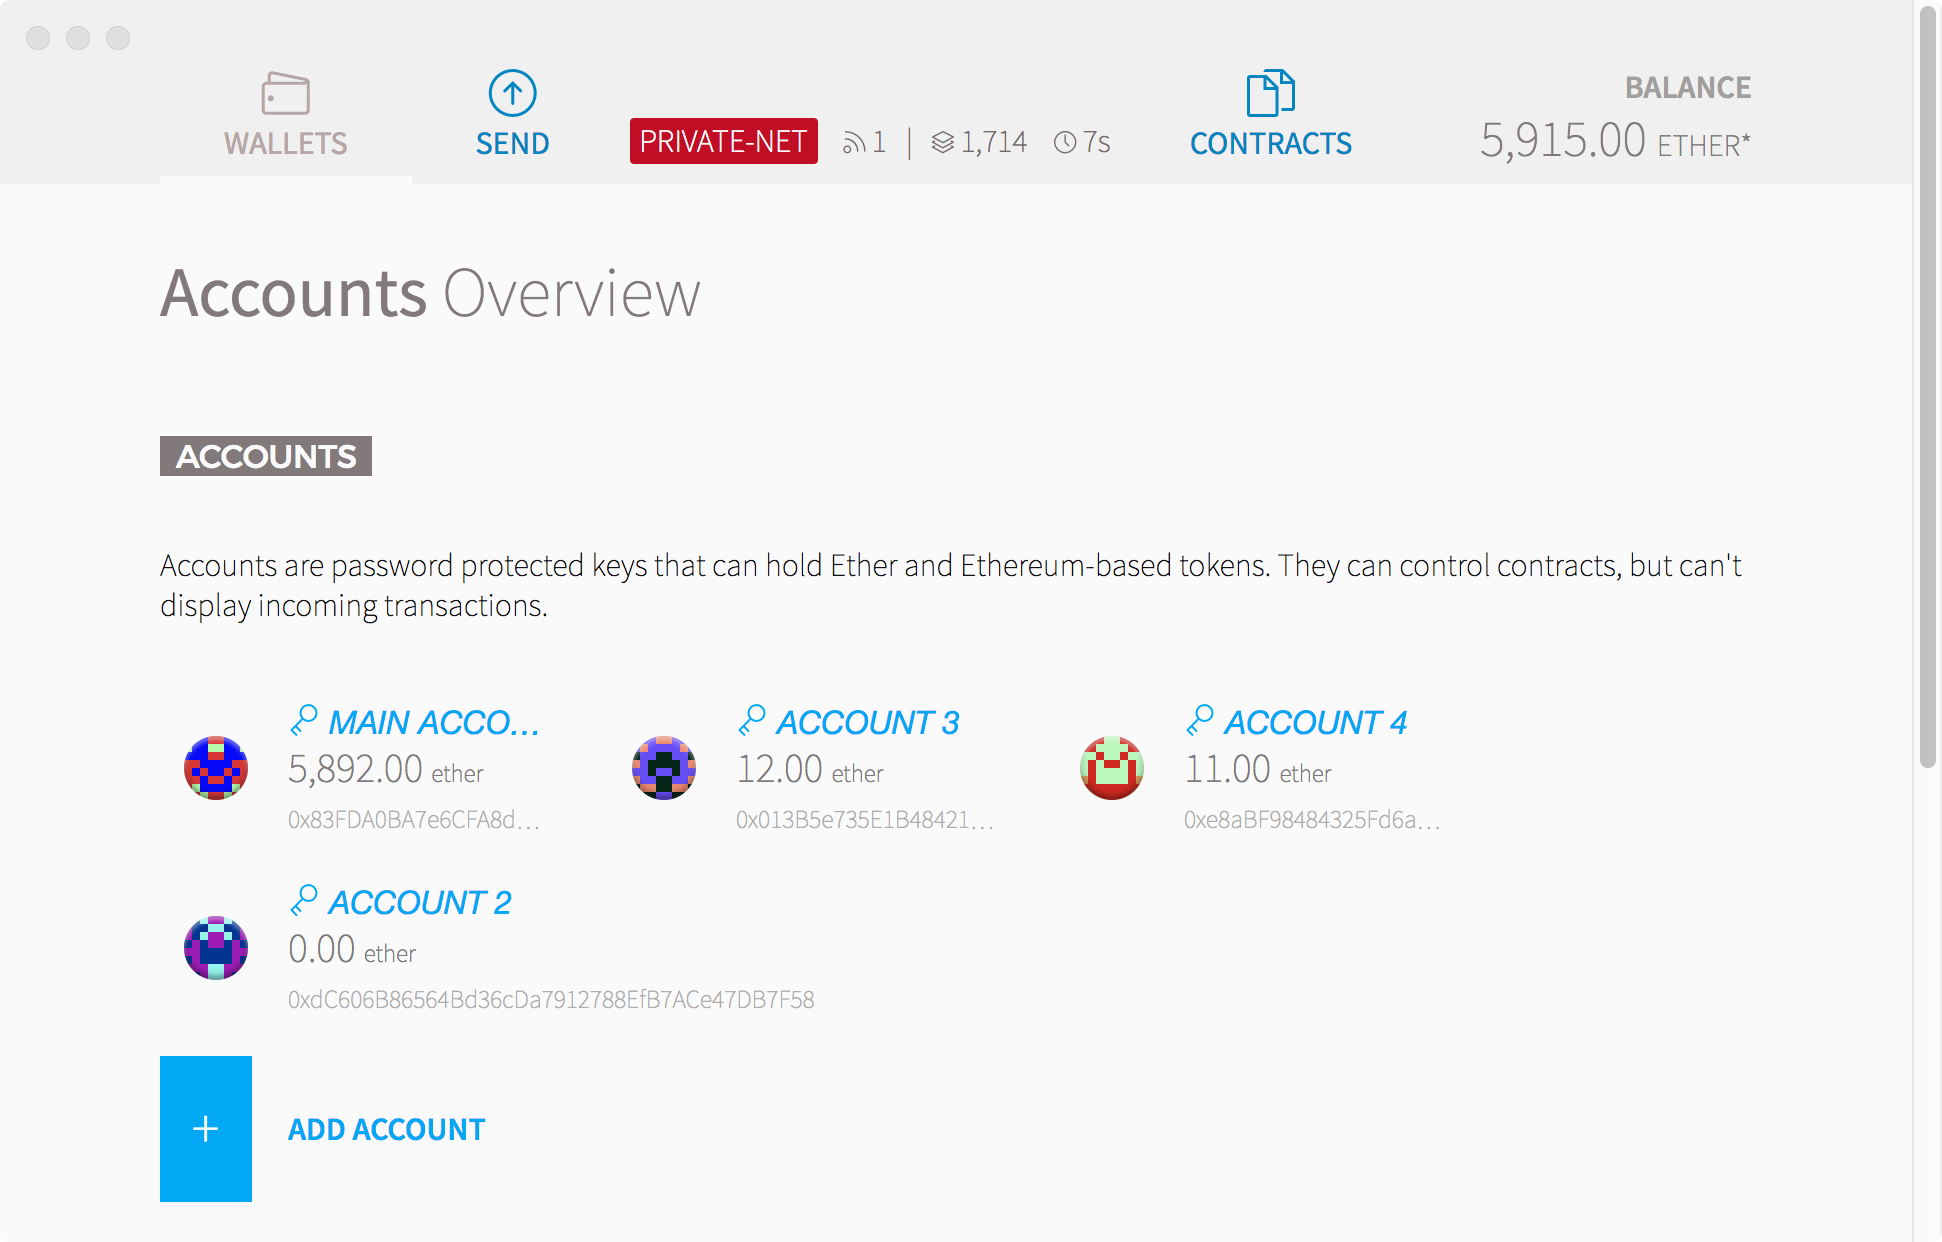This screenshot has width=1942, height=1242.
Task: Click the PRIVATE-NET network badge
Action: pyautogui.click(x=723, y=142)
